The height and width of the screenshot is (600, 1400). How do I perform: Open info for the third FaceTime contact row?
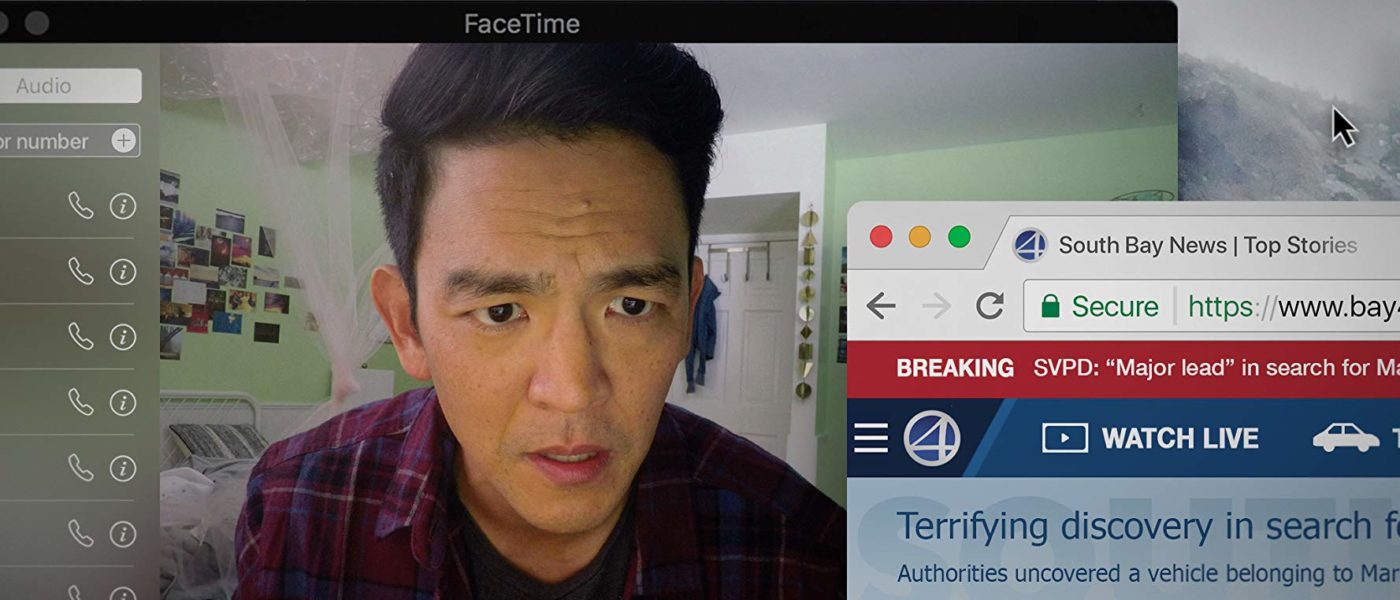(123, 337)
